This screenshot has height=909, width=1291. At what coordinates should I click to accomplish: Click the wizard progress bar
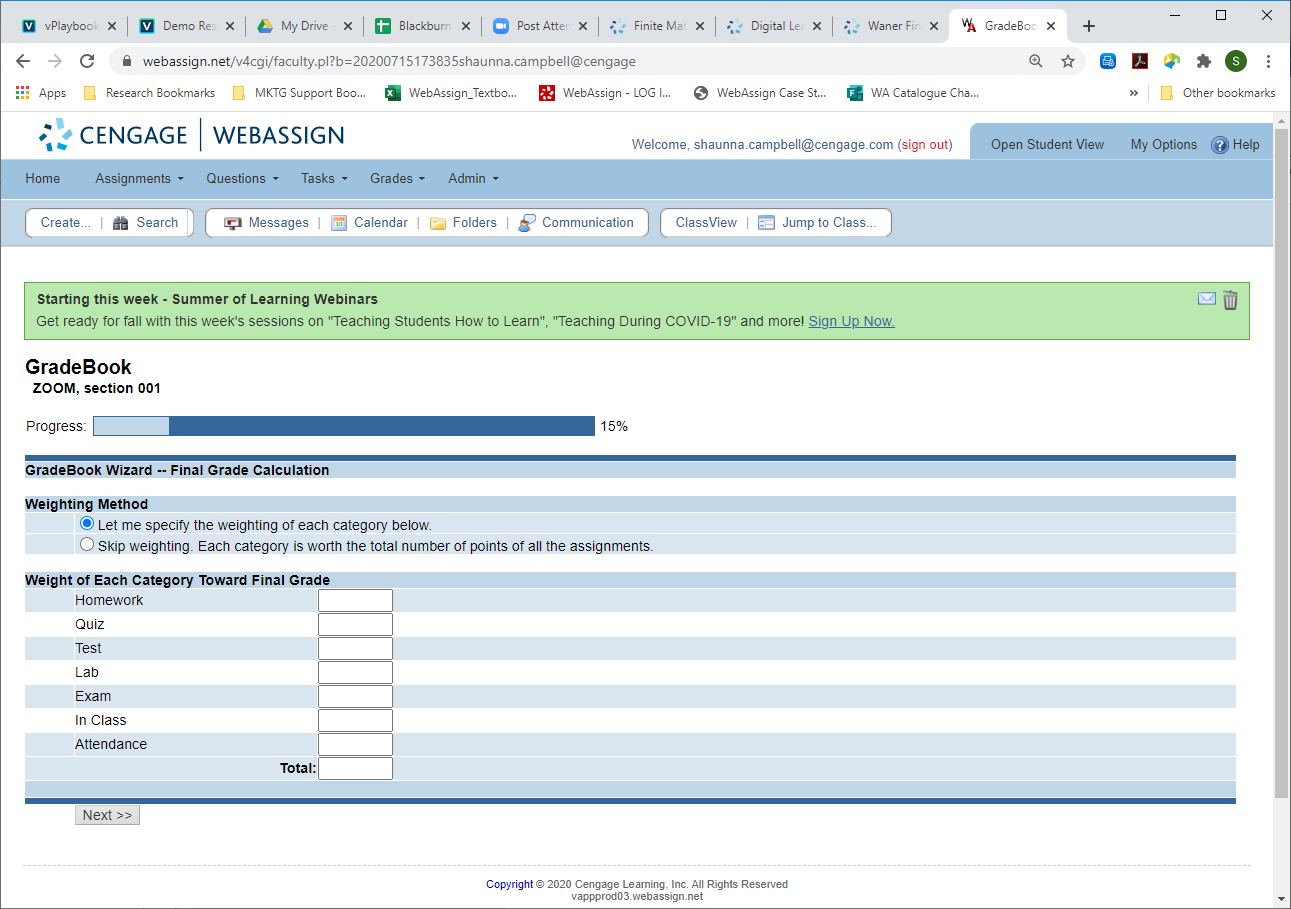[x=344, y=427]
